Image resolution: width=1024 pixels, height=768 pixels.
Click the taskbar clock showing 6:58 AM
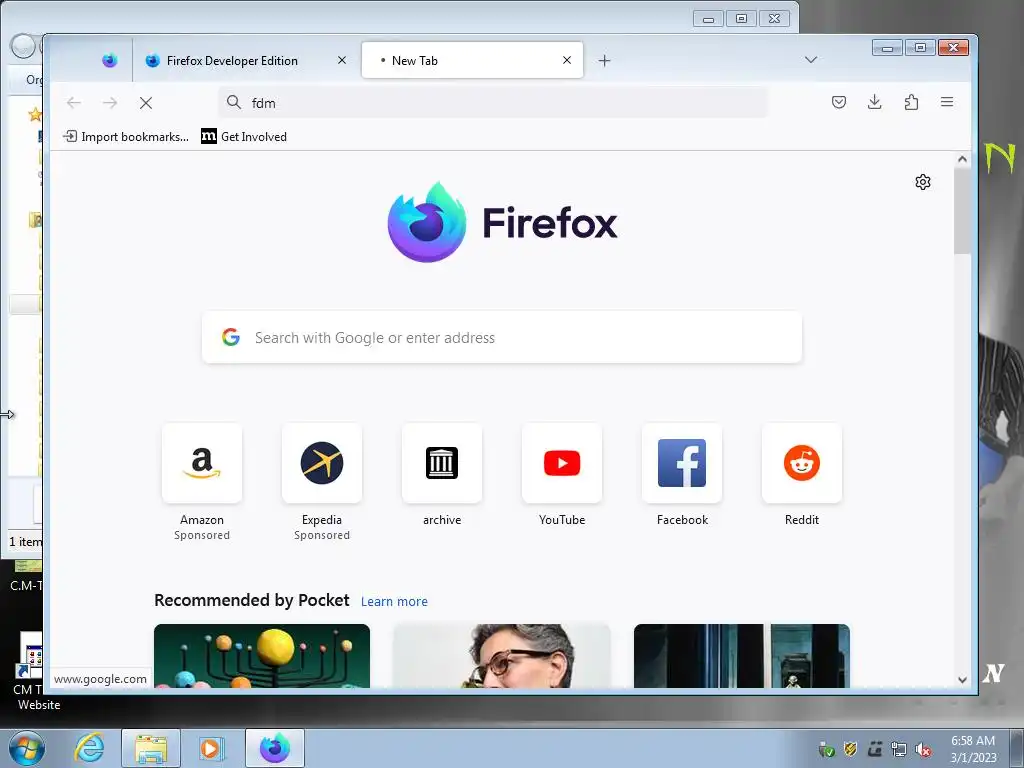[973, 749]
